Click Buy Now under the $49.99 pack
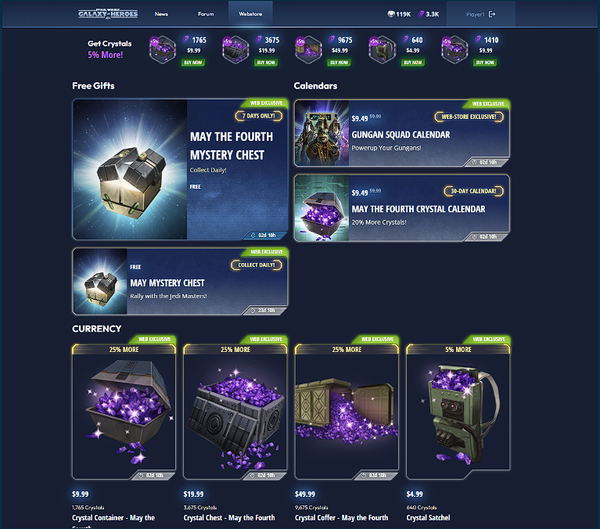This screenshot has height=529, width=600. [339, 62]
